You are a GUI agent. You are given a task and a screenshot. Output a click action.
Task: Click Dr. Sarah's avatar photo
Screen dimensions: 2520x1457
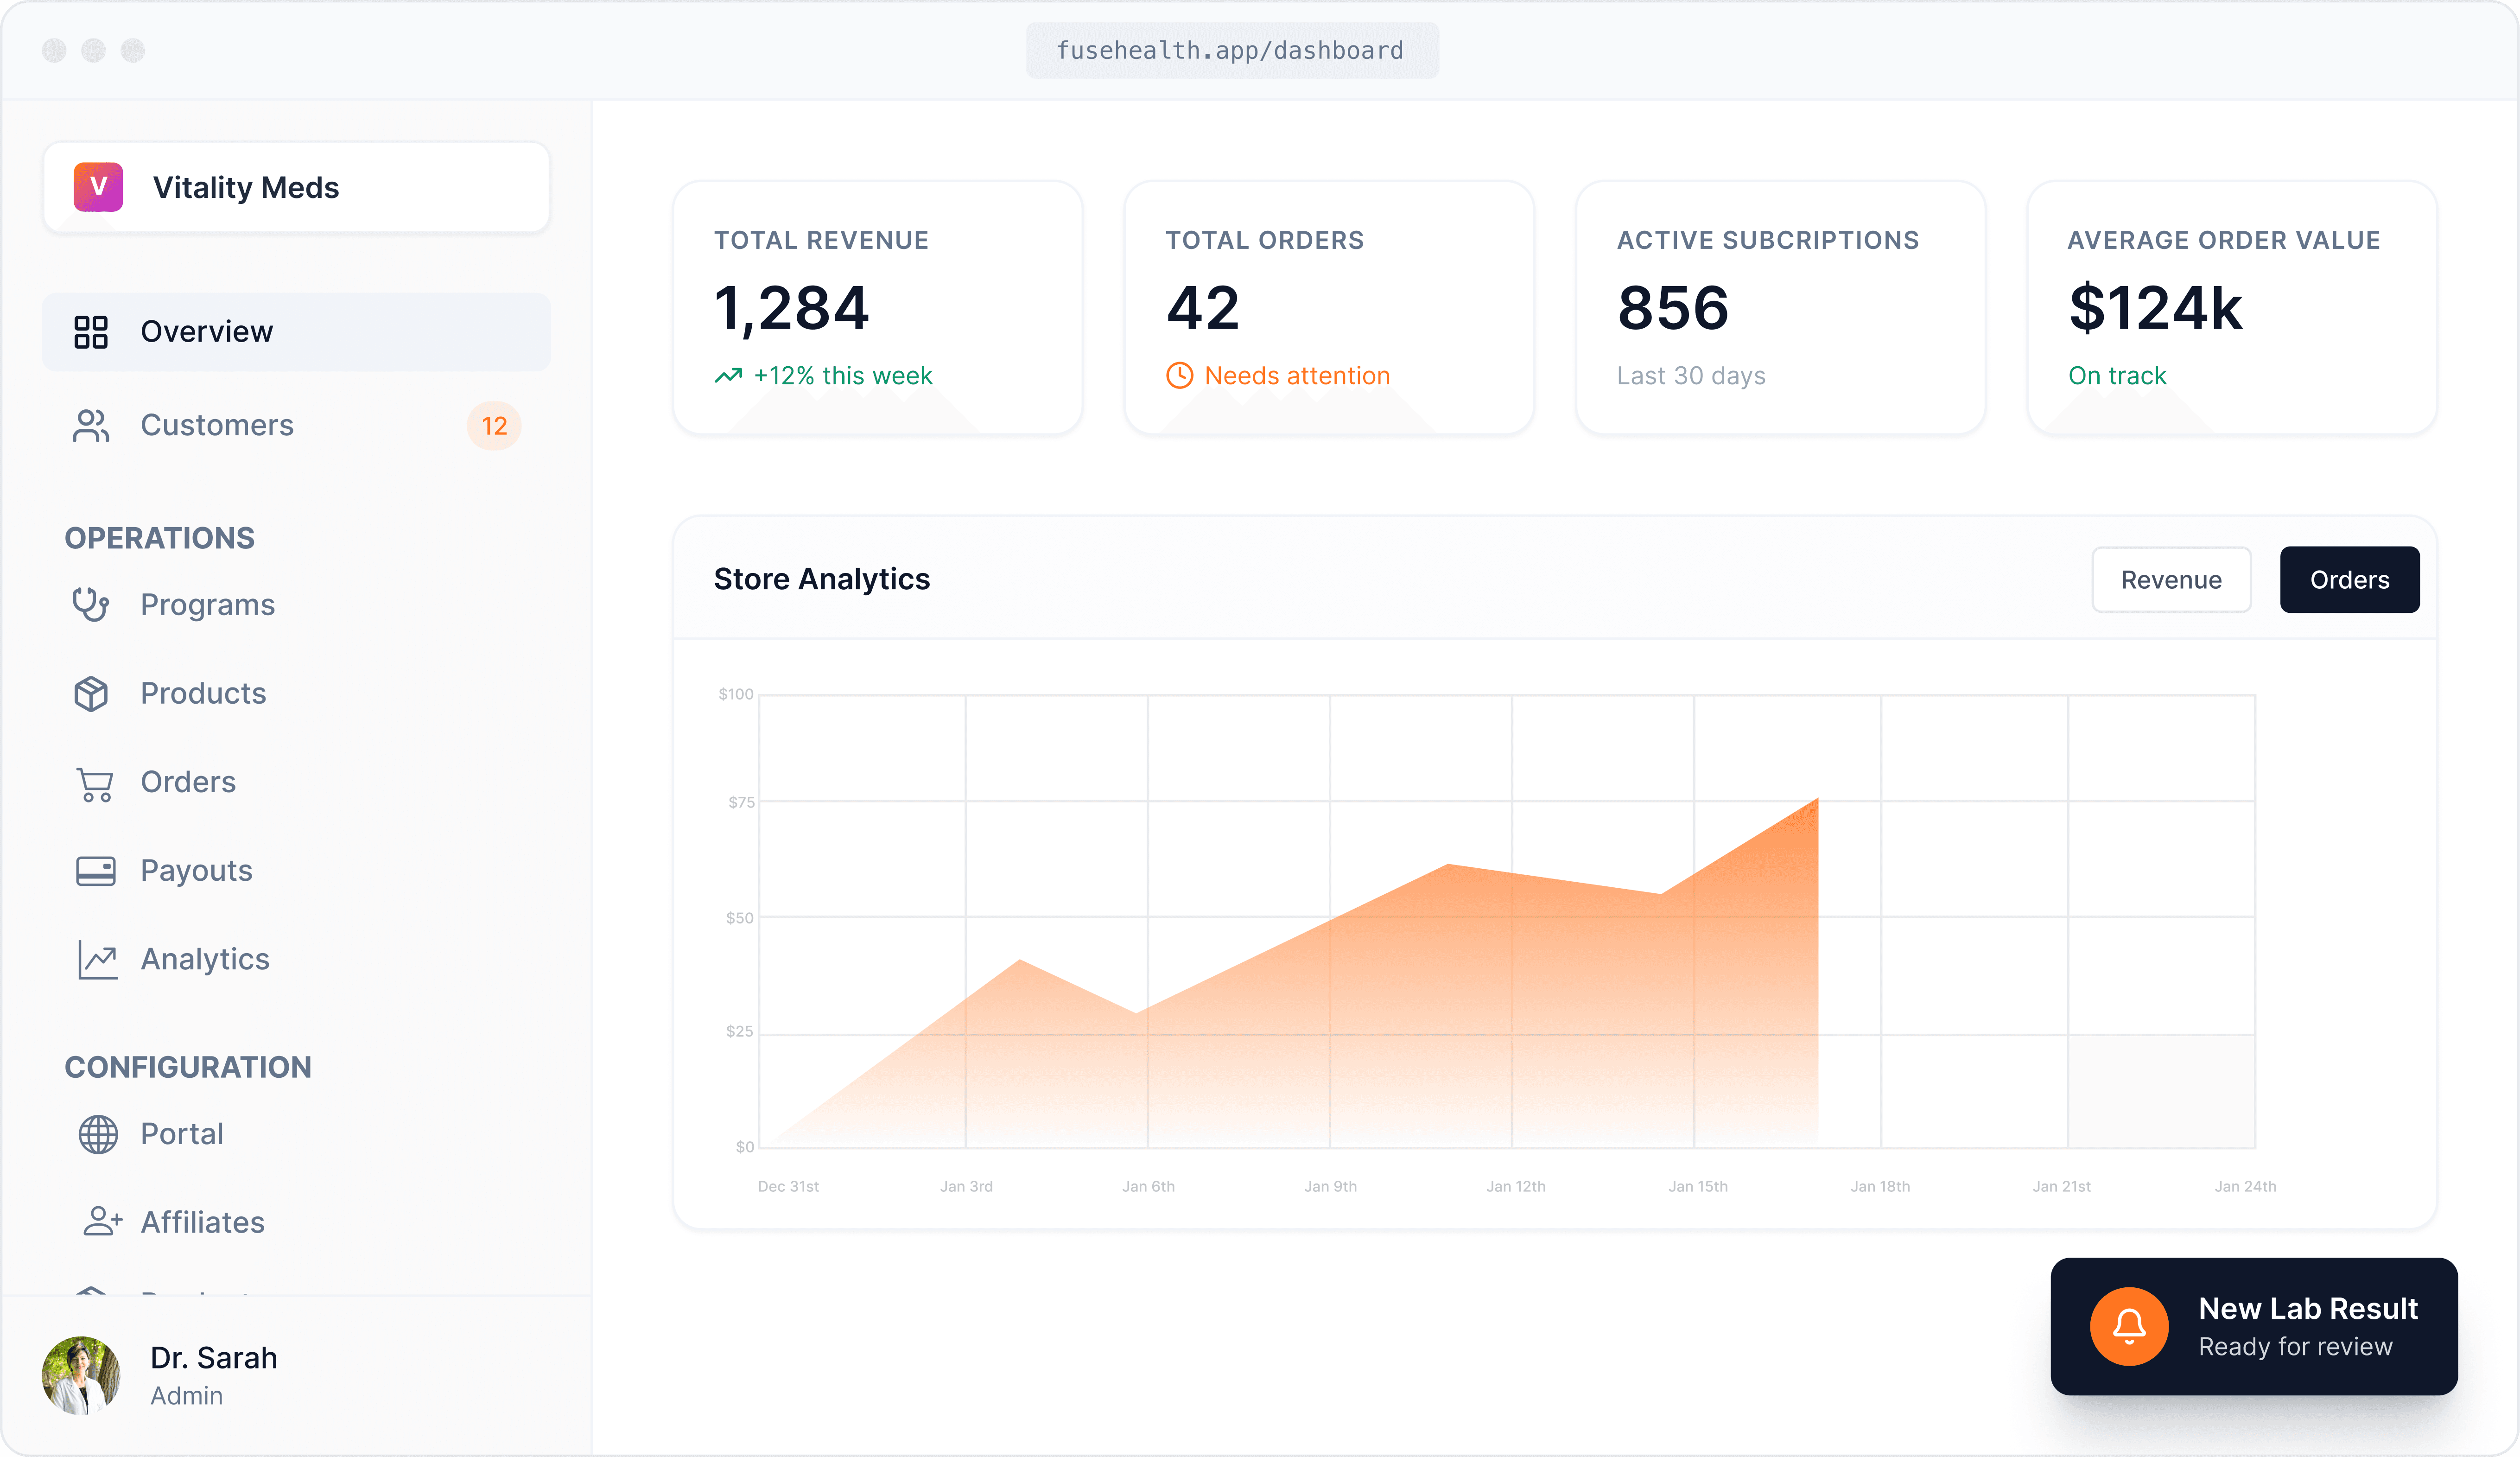point(81,1375)
